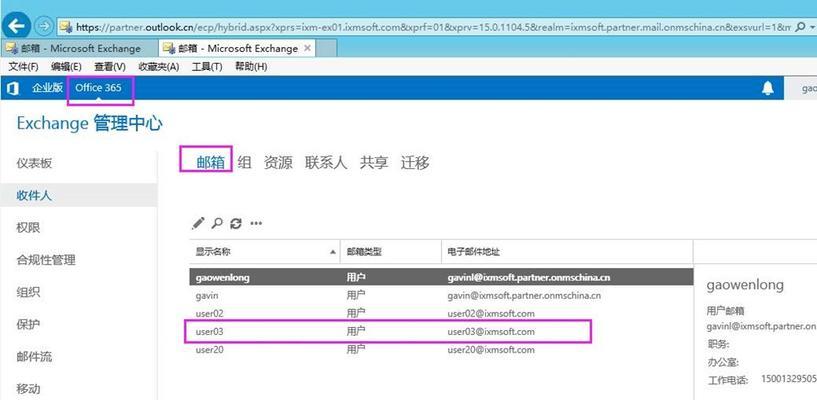The height and width of the screenshot is (400, 817).
Task: Select the 共享 tab
Action: (374, 162)
